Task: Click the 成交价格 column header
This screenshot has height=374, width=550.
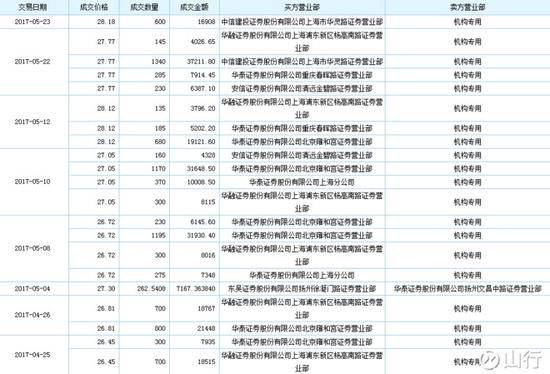Action: point(94,7)
